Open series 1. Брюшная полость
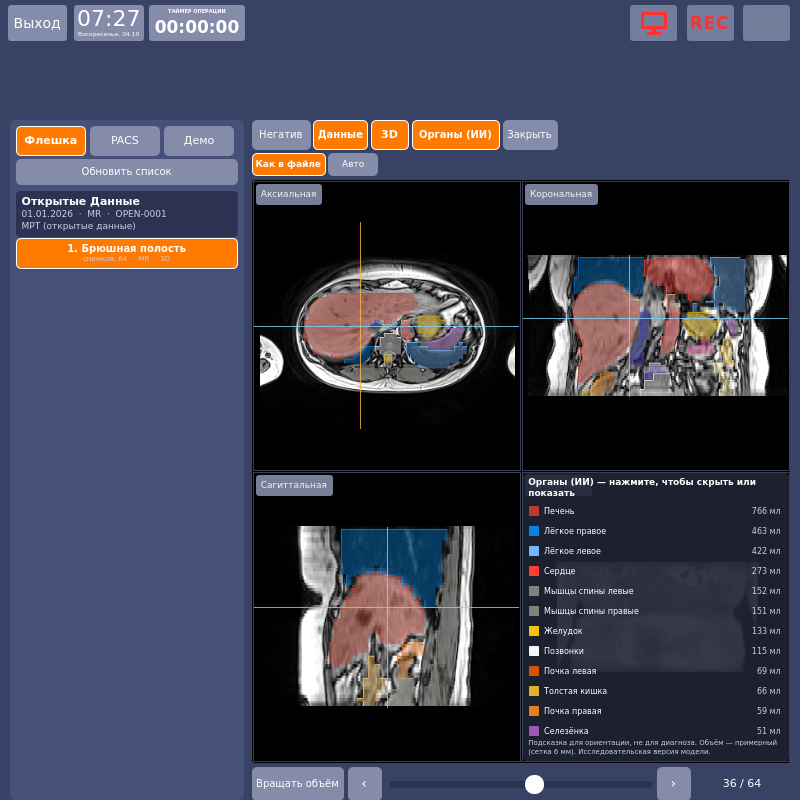Viewport: 800px width, 800px height. click(127, 253)
